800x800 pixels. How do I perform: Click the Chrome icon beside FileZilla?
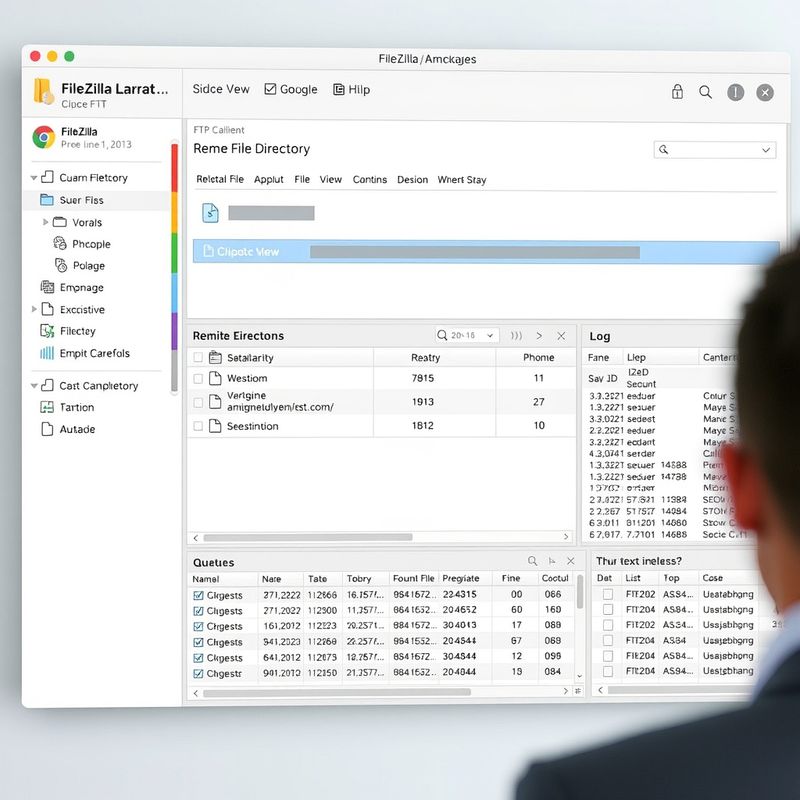(x=44, y=137)
